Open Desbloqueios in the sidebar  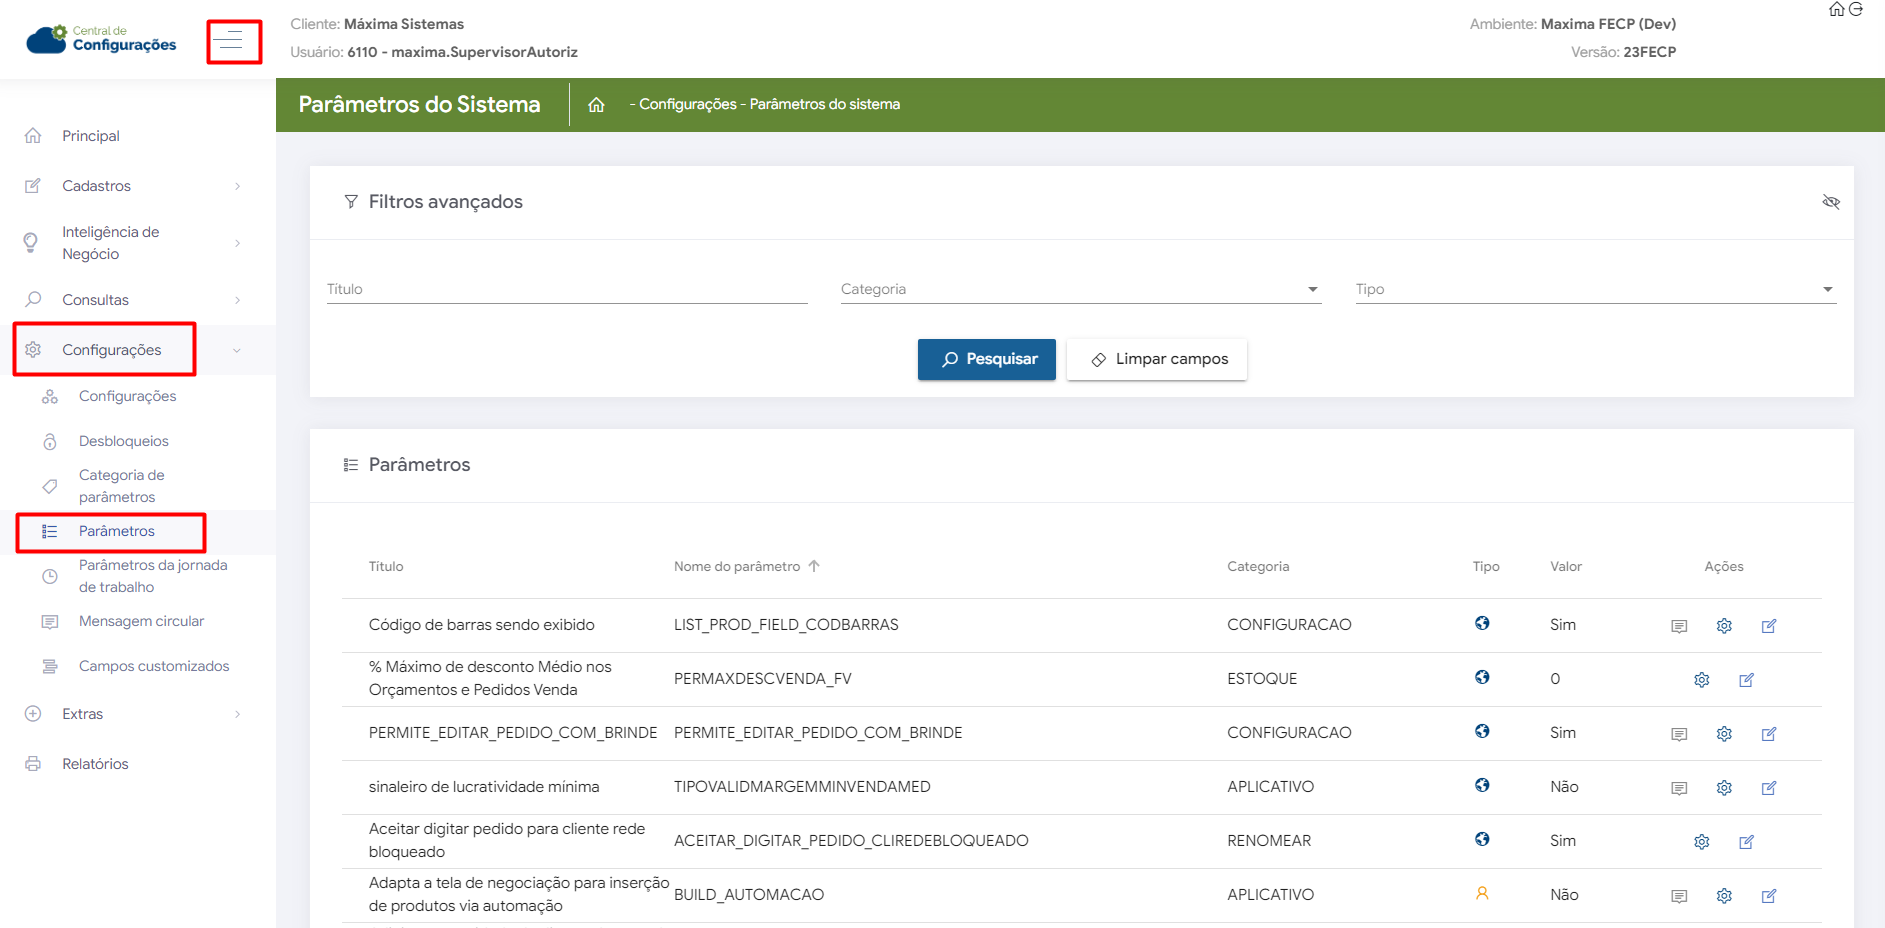coord(123,441)
